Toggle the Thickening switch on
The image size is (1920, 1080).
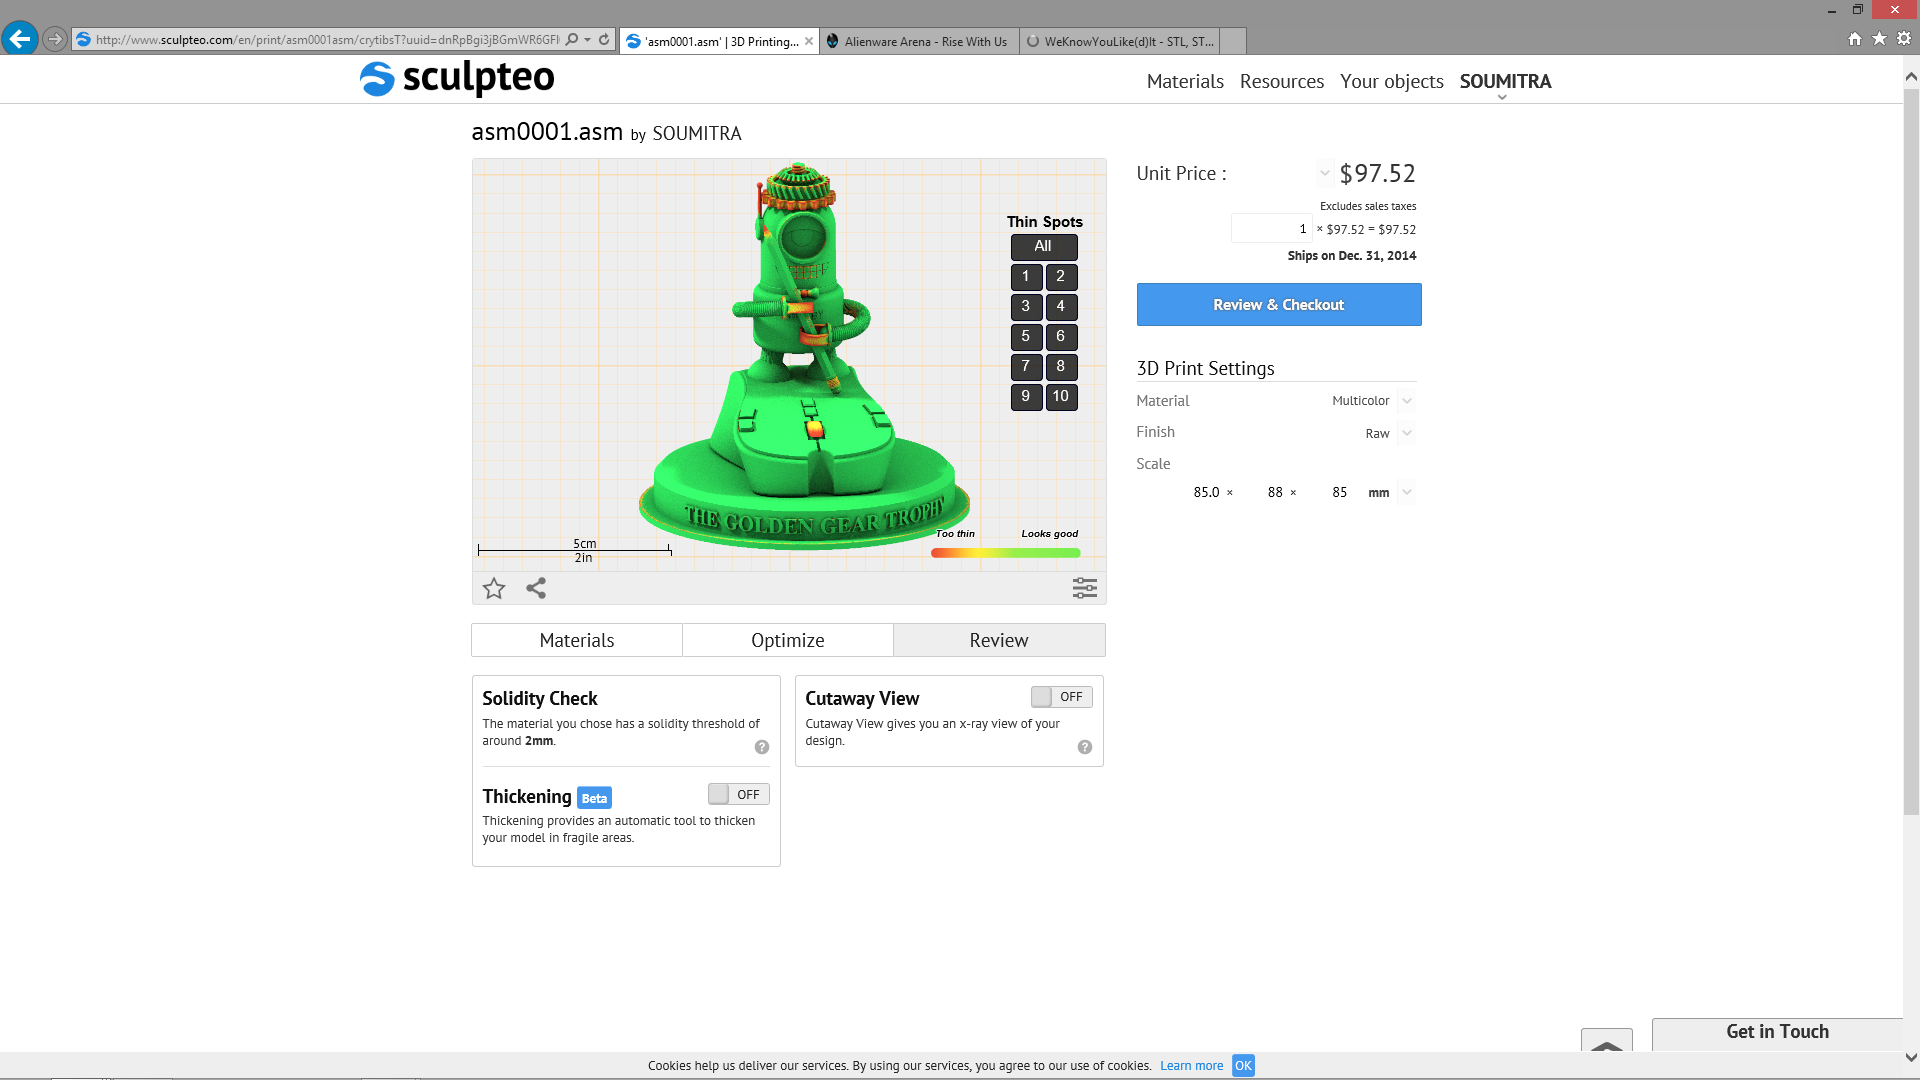click(x=739, y=794)
